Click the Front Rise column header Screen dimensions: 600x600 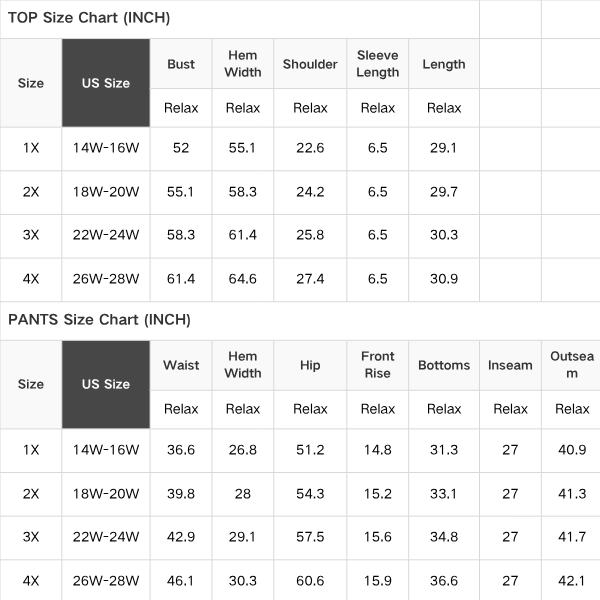coord(378,365)
